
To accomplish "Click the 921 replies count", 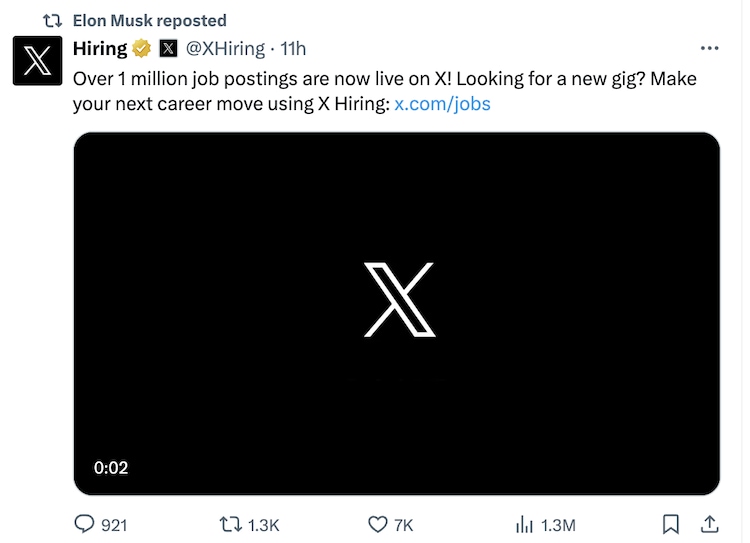I will click(114, 524).
